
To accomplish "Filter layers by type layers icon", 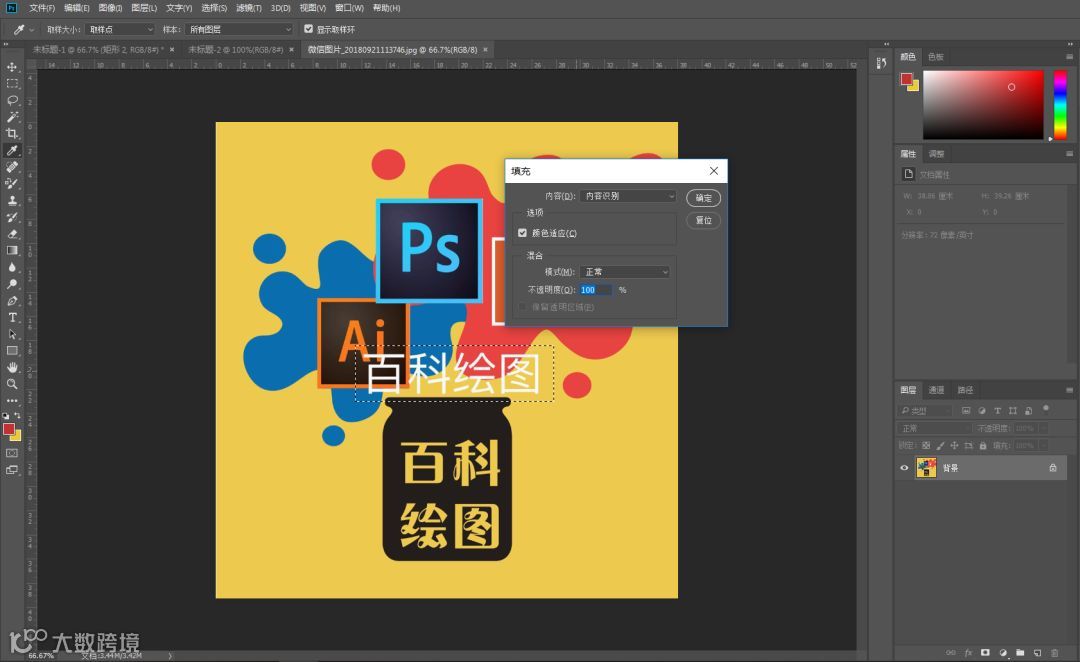I will click(997, 411).
